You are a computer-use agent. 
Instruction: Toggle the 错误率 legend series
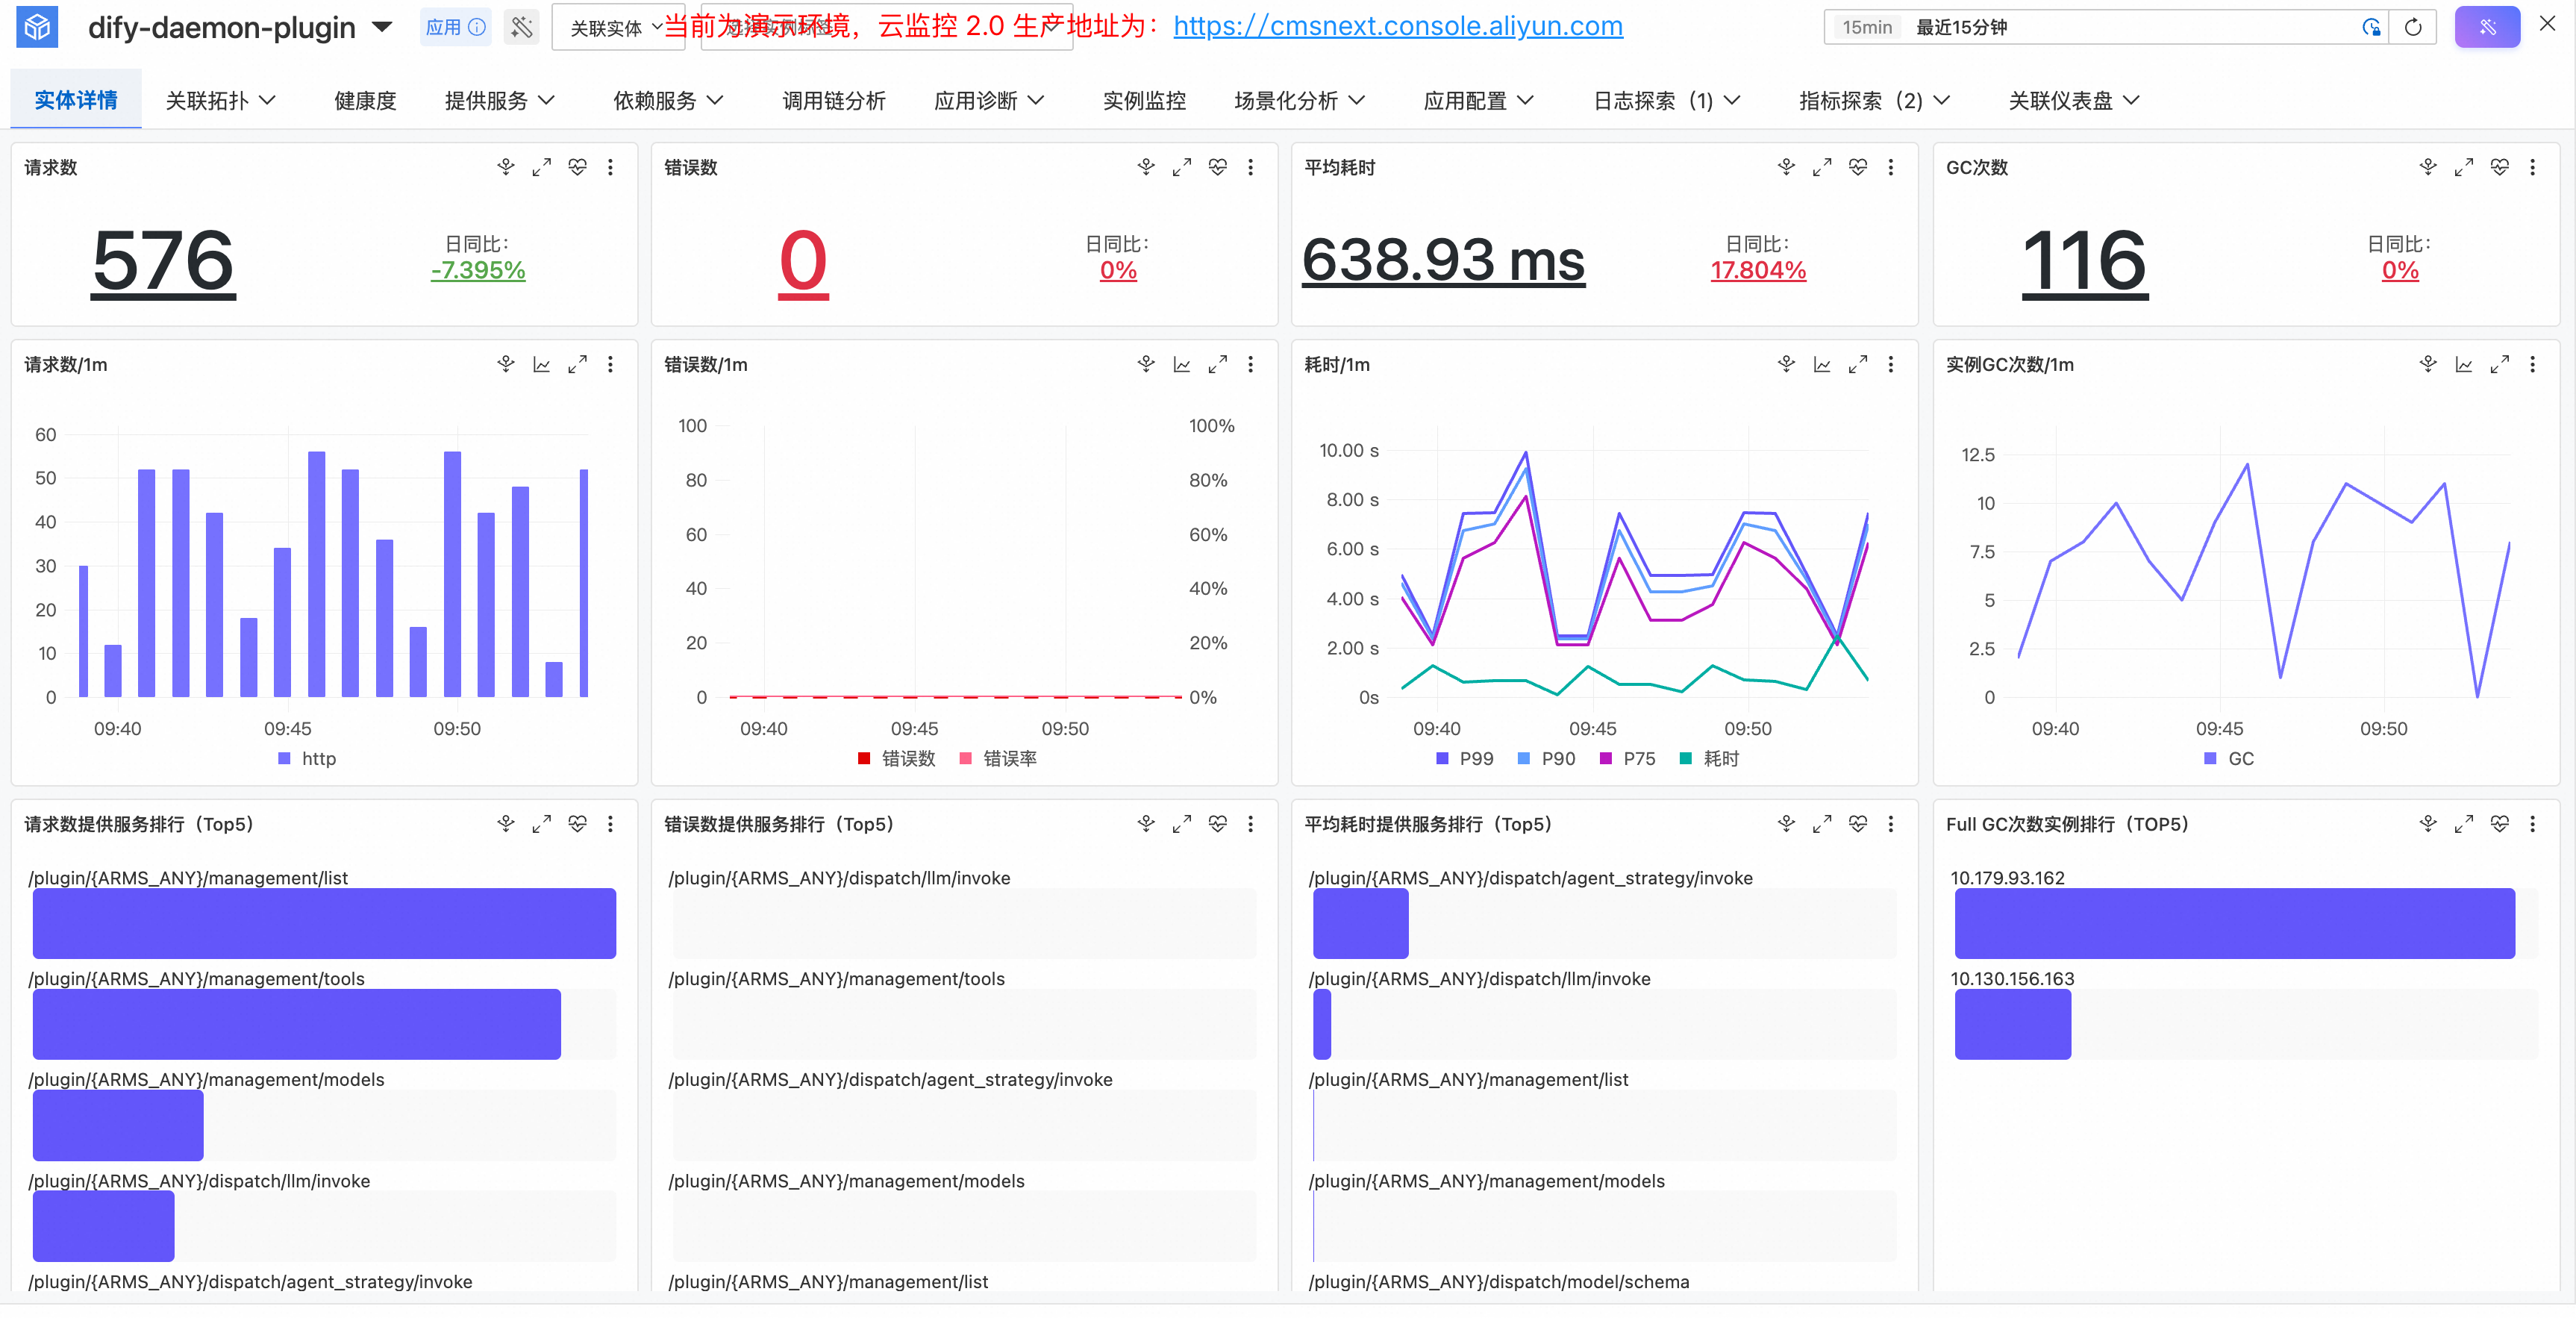click(998, 758)
